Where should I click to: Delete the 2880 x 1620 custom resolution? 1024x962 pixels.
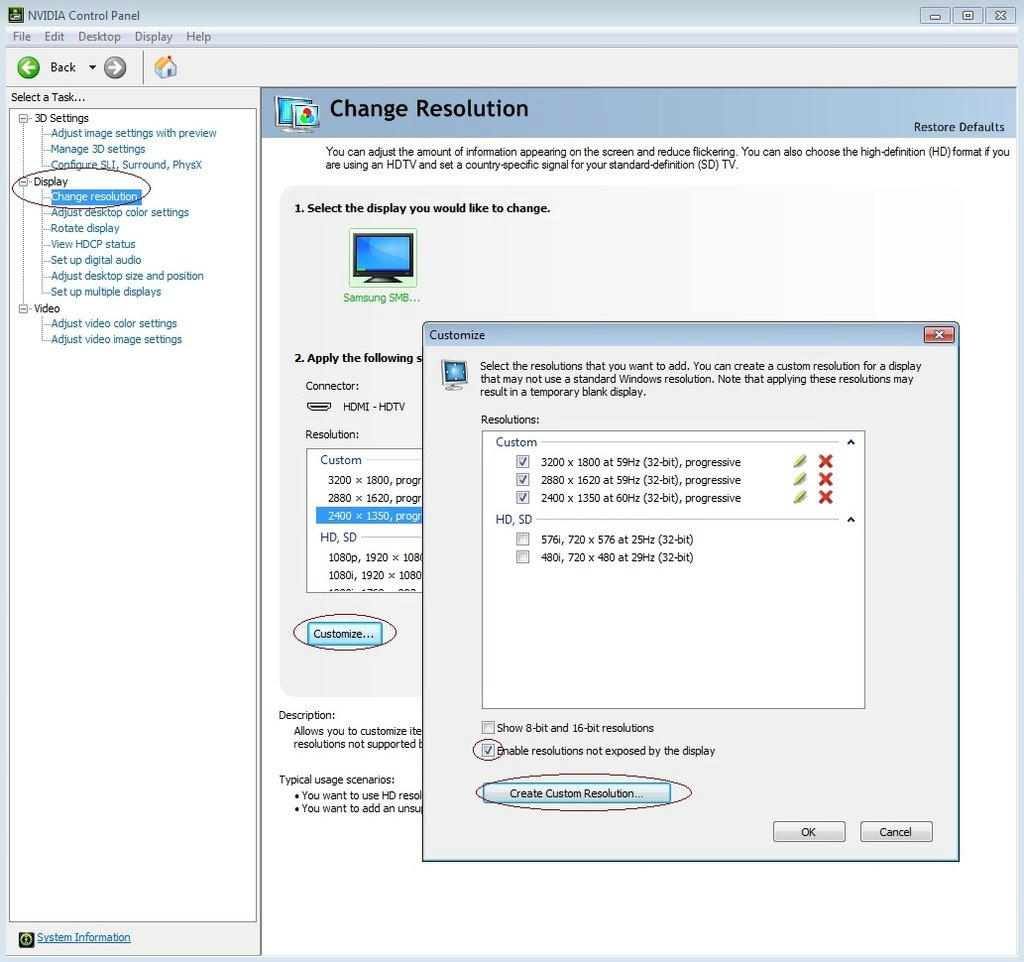(825, 480)
